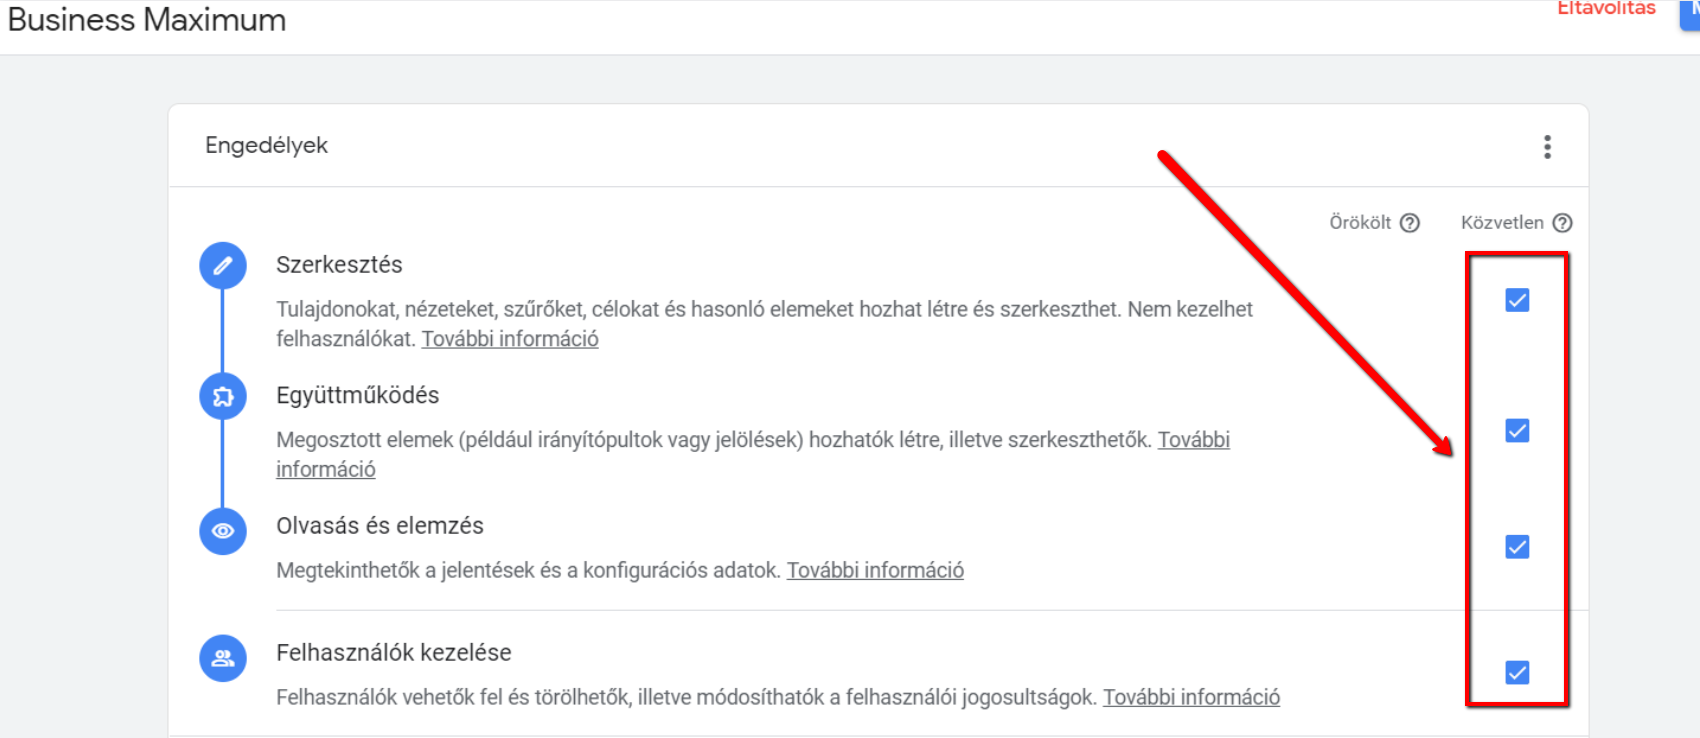Screen dimensions: 1700x738
Task: Click the help icon beside Örökölt
Action: click(1410, 223)
